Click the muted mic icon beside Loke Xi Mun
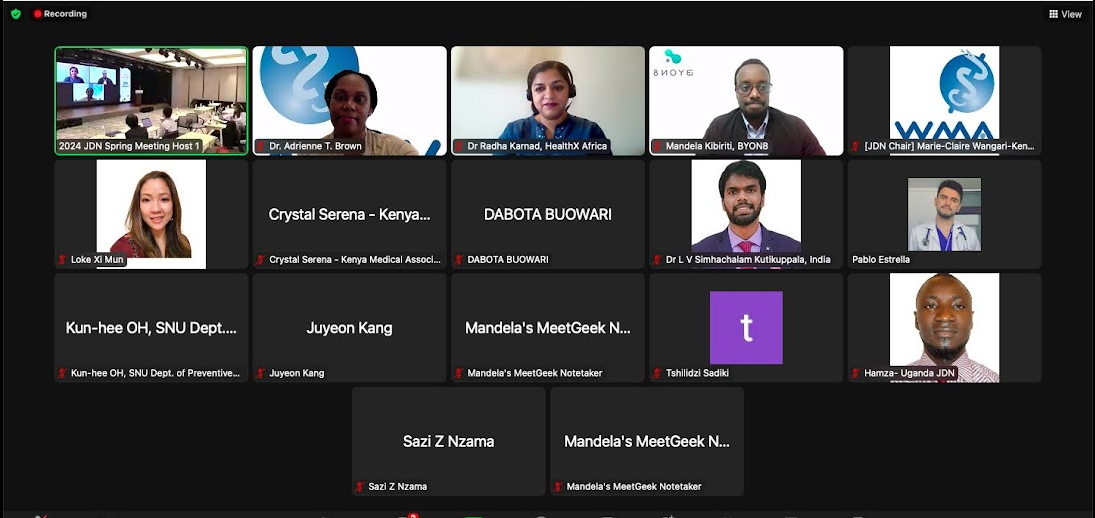 (62, 260)
